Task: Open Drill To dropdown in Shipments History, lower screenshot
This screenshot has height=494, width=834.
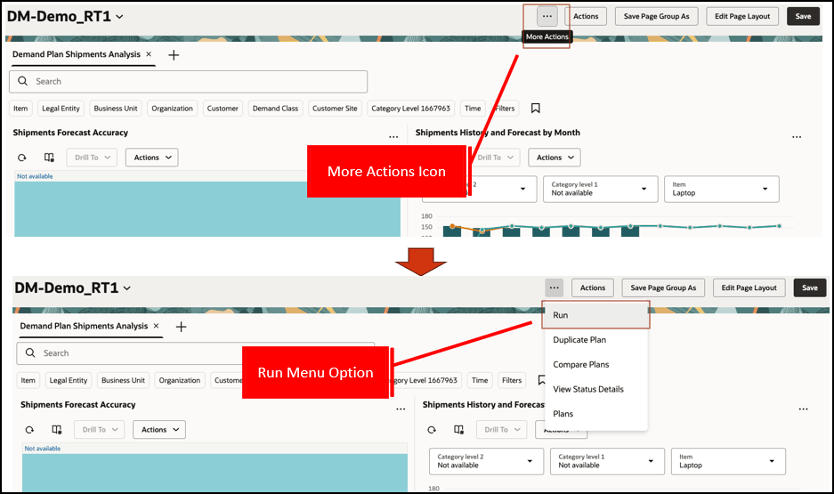Action: point(502,430)
